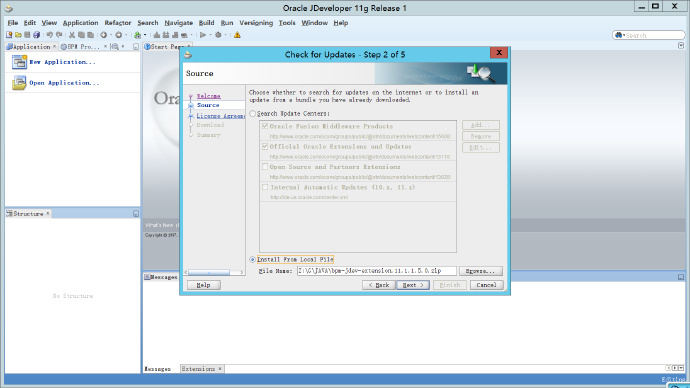This screenshot has width=690, height=388.
Task: Minimize the Application navigator panel
Action: pos(136,47)
